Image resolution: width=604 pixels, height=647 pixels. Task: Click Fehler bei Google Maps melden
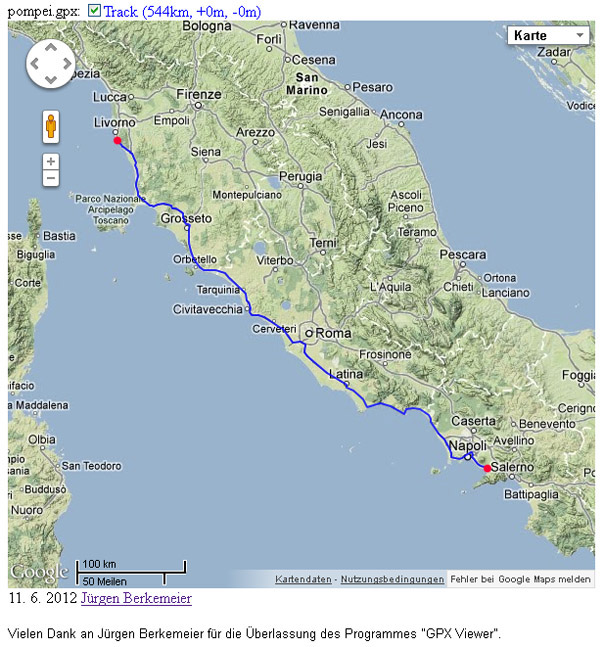tap(520, 579)
